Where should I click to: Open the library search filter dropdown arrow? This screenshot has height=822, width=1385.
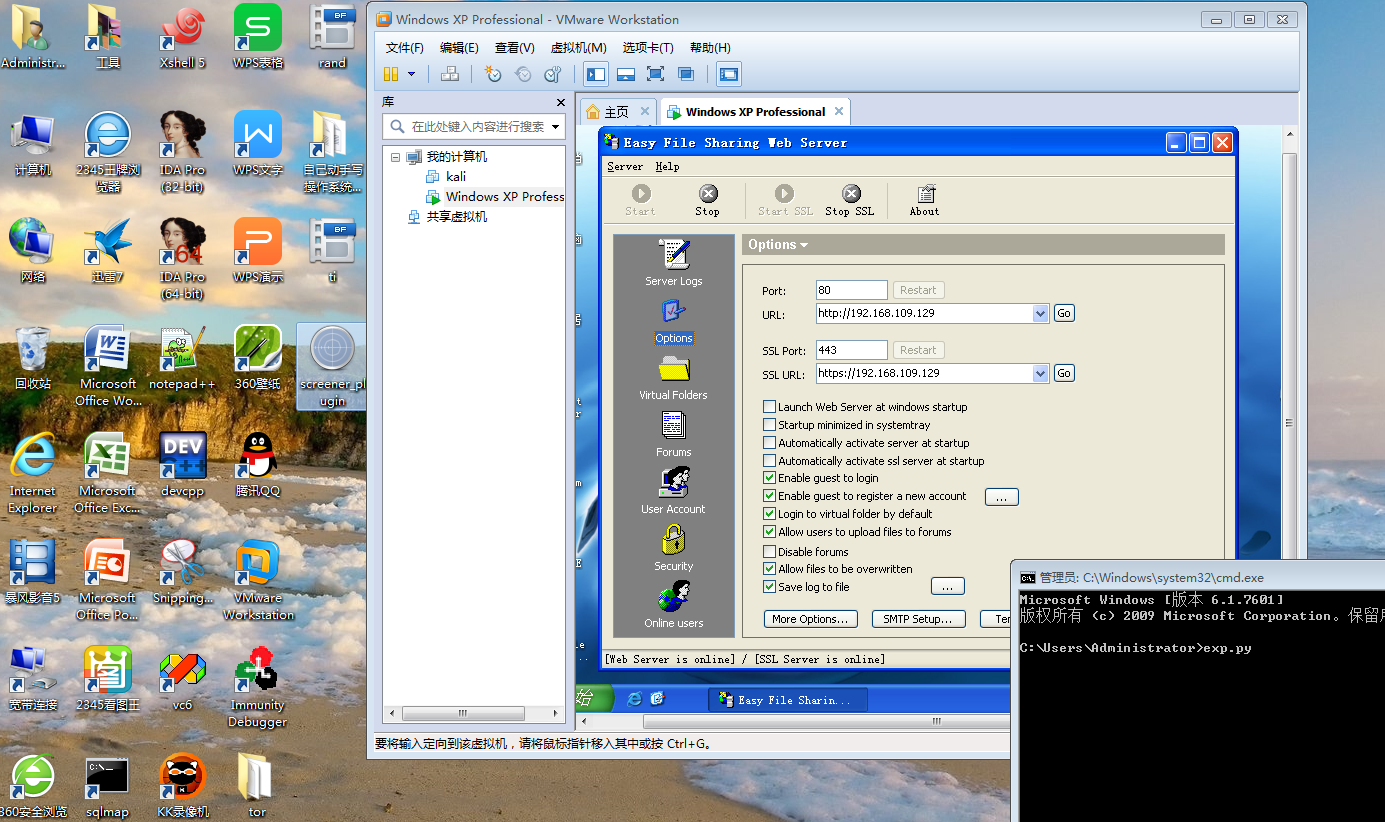coord(556,127)
